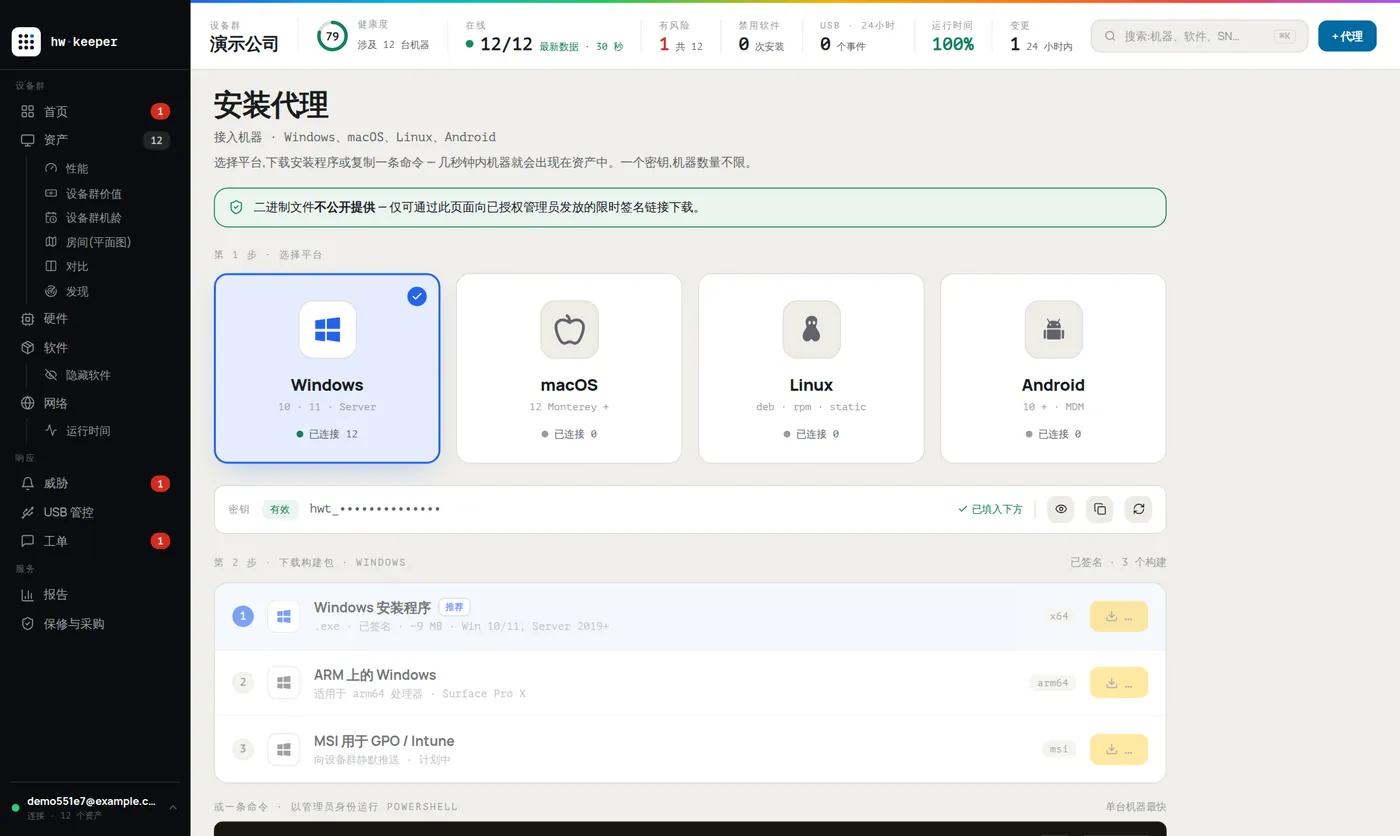Click the 演示公司 device group name
This screenshot has width=1400, height=836.
[244, 44]
